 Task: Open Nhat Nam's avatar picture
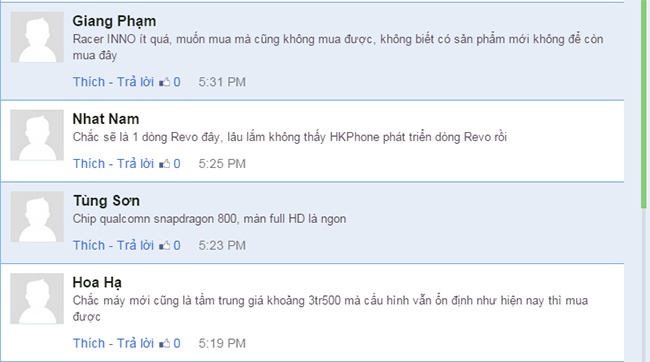pyautogui.click(x=37, y=135)
